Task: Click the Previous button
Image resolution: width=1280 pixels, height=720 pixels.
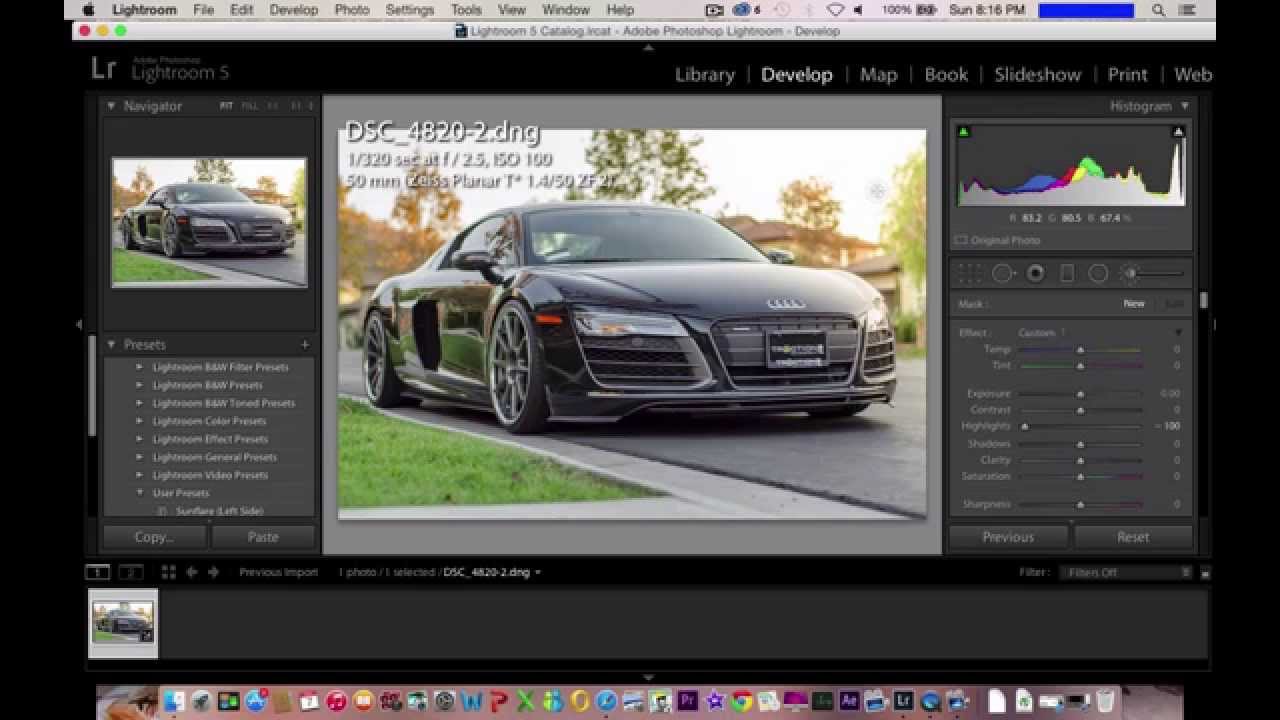Action: (1008, 537)
